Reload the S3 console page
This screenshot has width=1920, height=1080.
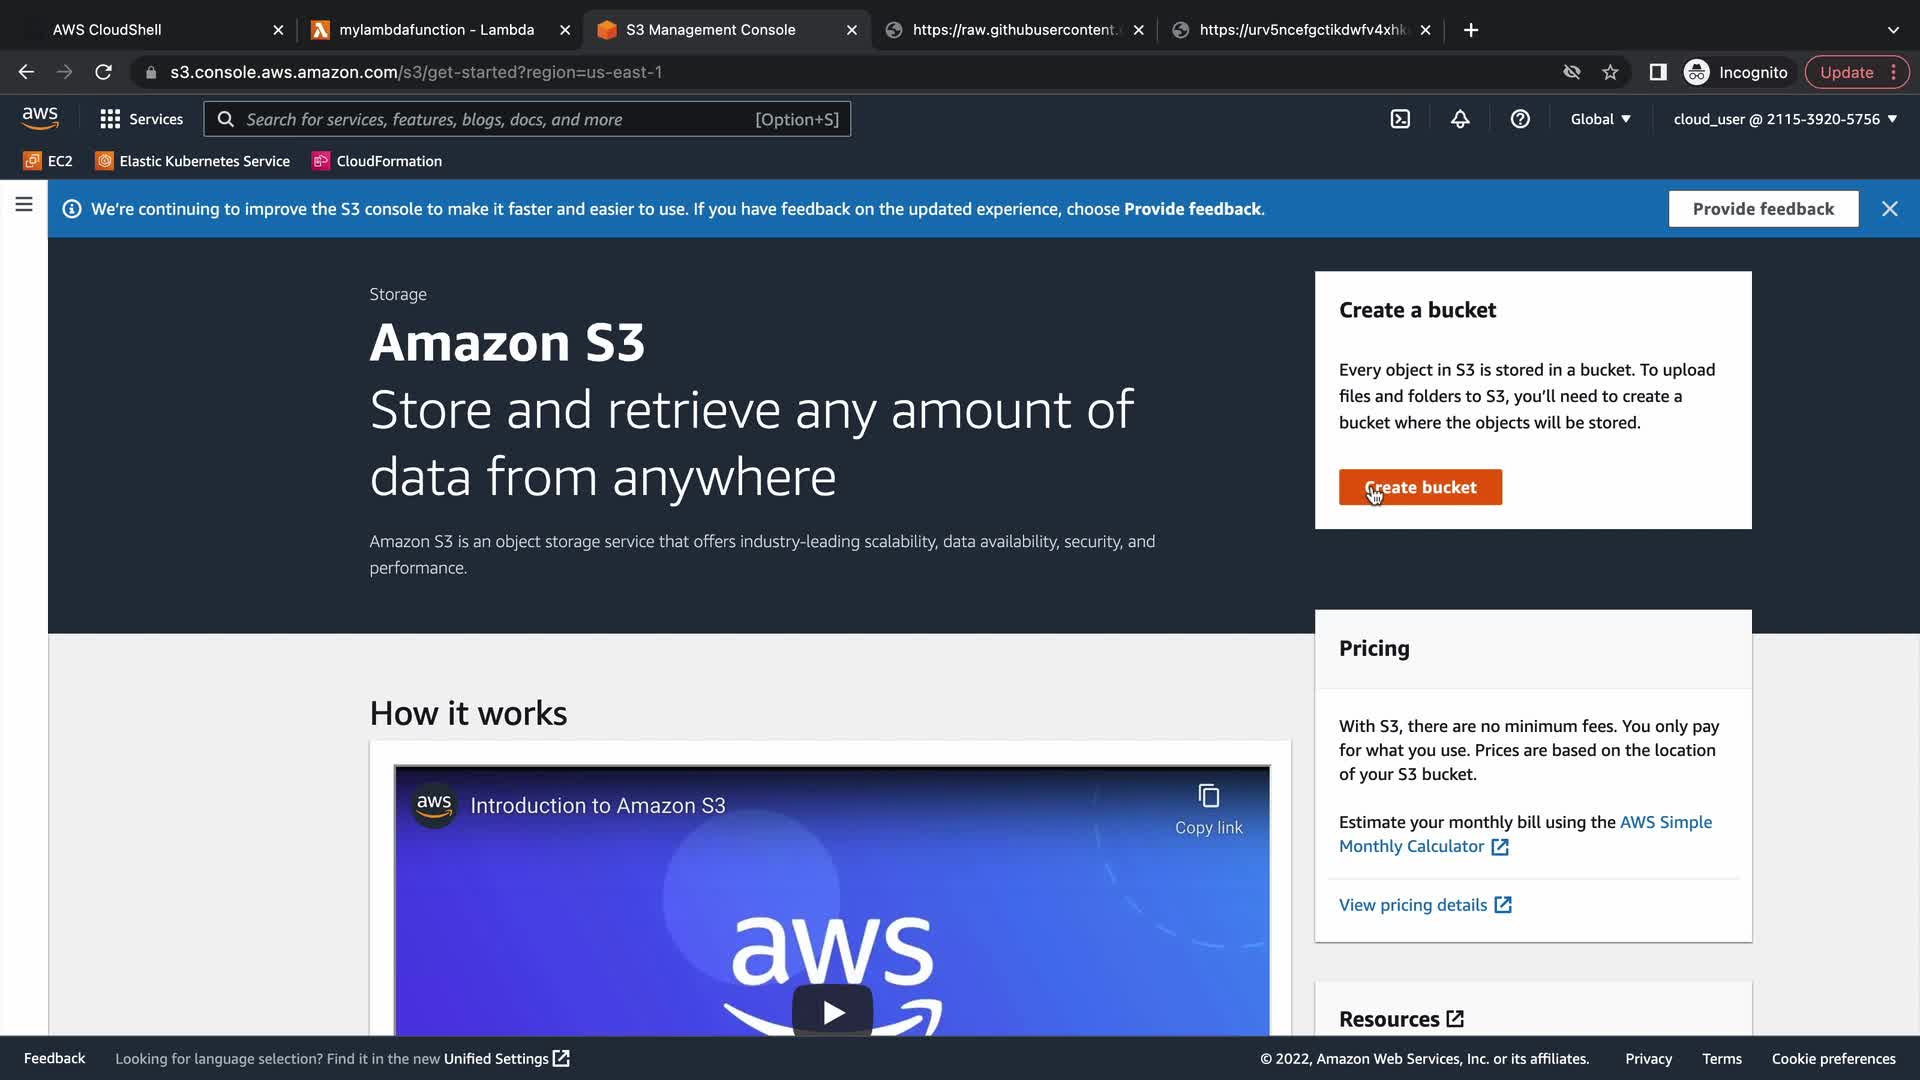(x=103, y=72)
